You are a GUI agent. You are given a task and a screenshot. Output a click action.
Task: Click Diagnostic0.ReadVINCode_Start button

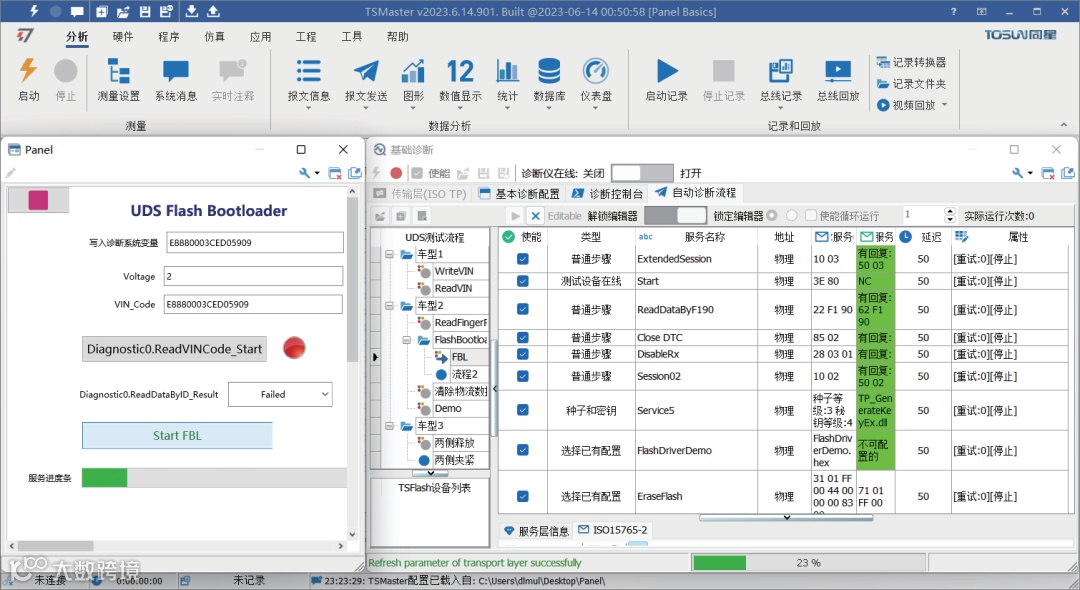click(x=174, y=349)
